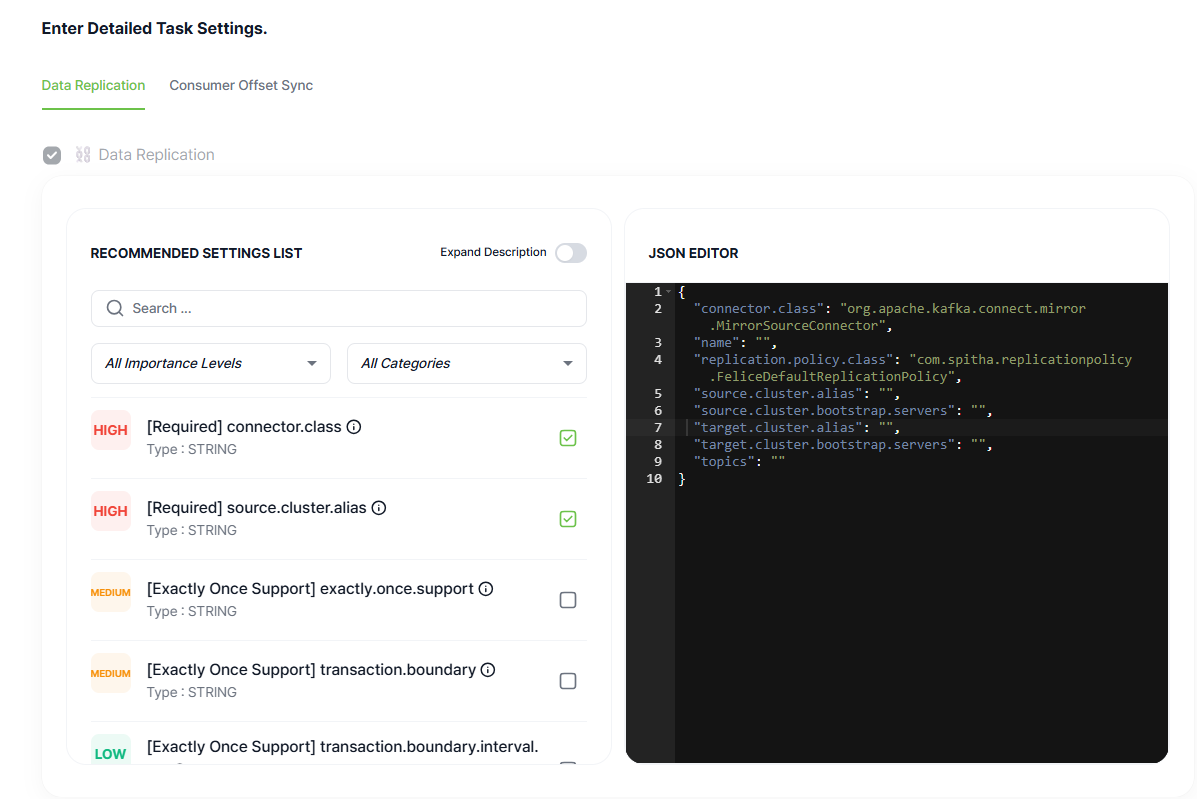Image resolution: width=1197 pixels, height=799 pixels.
Task: Uncheck the connector.class checkbox
Action: tap(568, 438)
